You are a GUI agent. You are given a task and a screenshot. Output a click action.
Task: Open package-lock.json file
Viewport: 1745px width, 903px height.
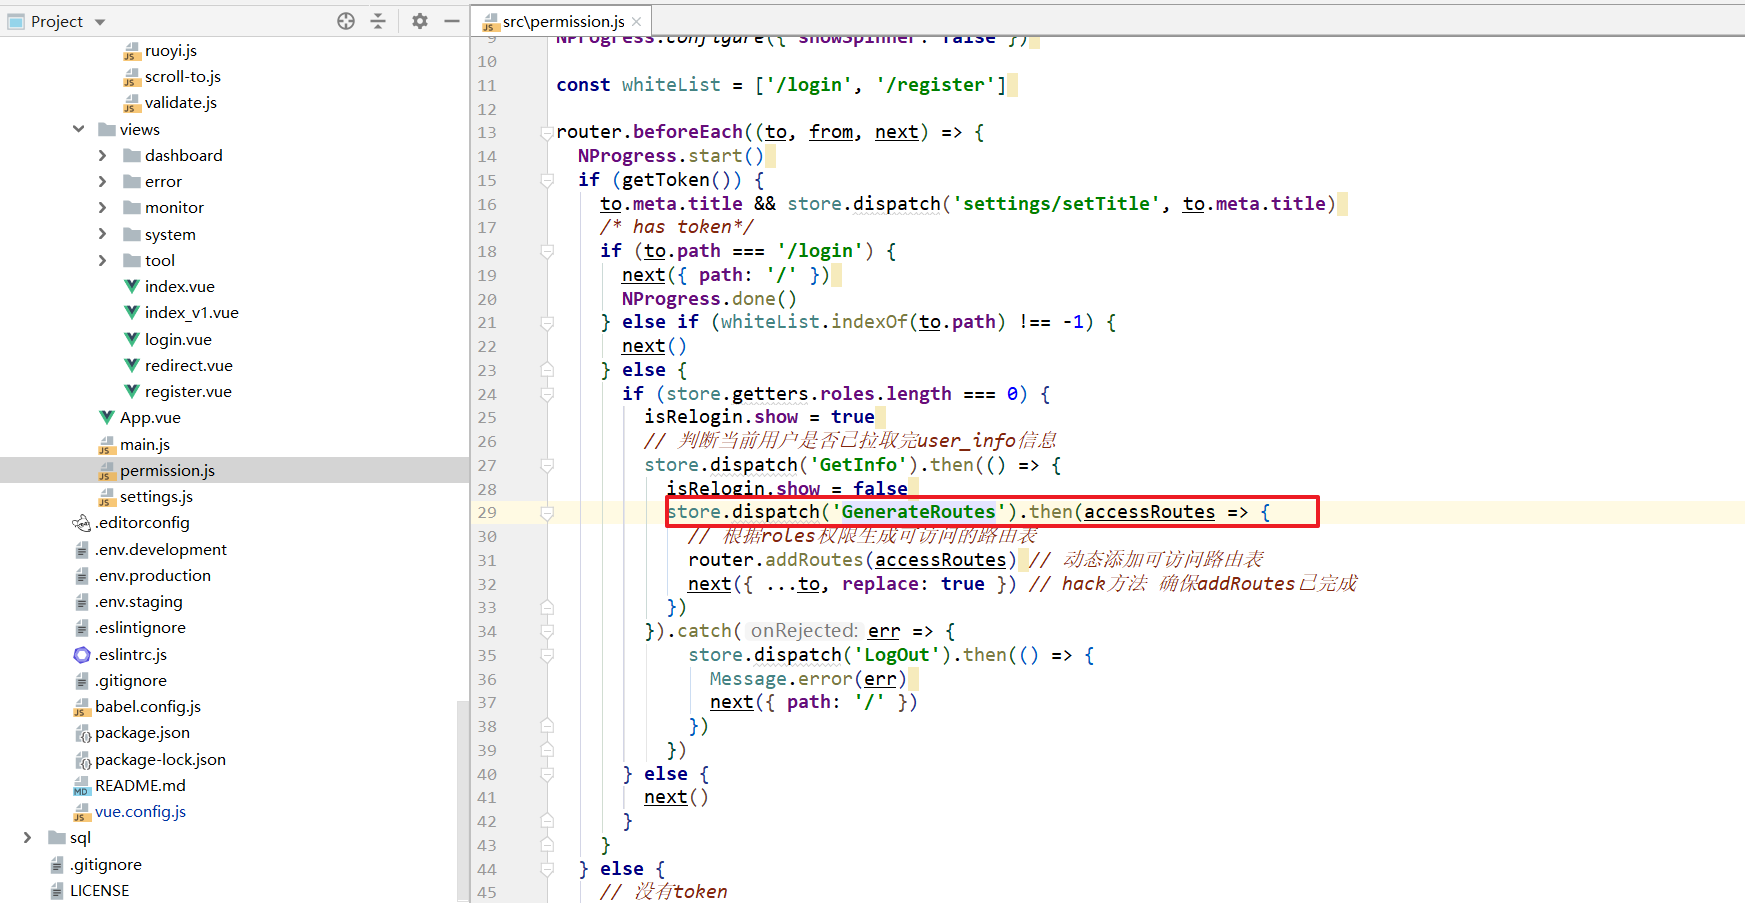point(160,759)
